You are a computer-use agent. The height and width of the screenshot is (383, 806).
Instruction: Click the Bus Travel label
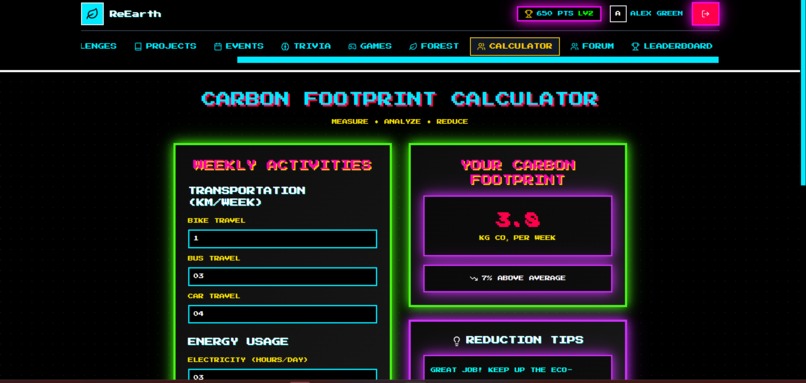pos(214,259)
